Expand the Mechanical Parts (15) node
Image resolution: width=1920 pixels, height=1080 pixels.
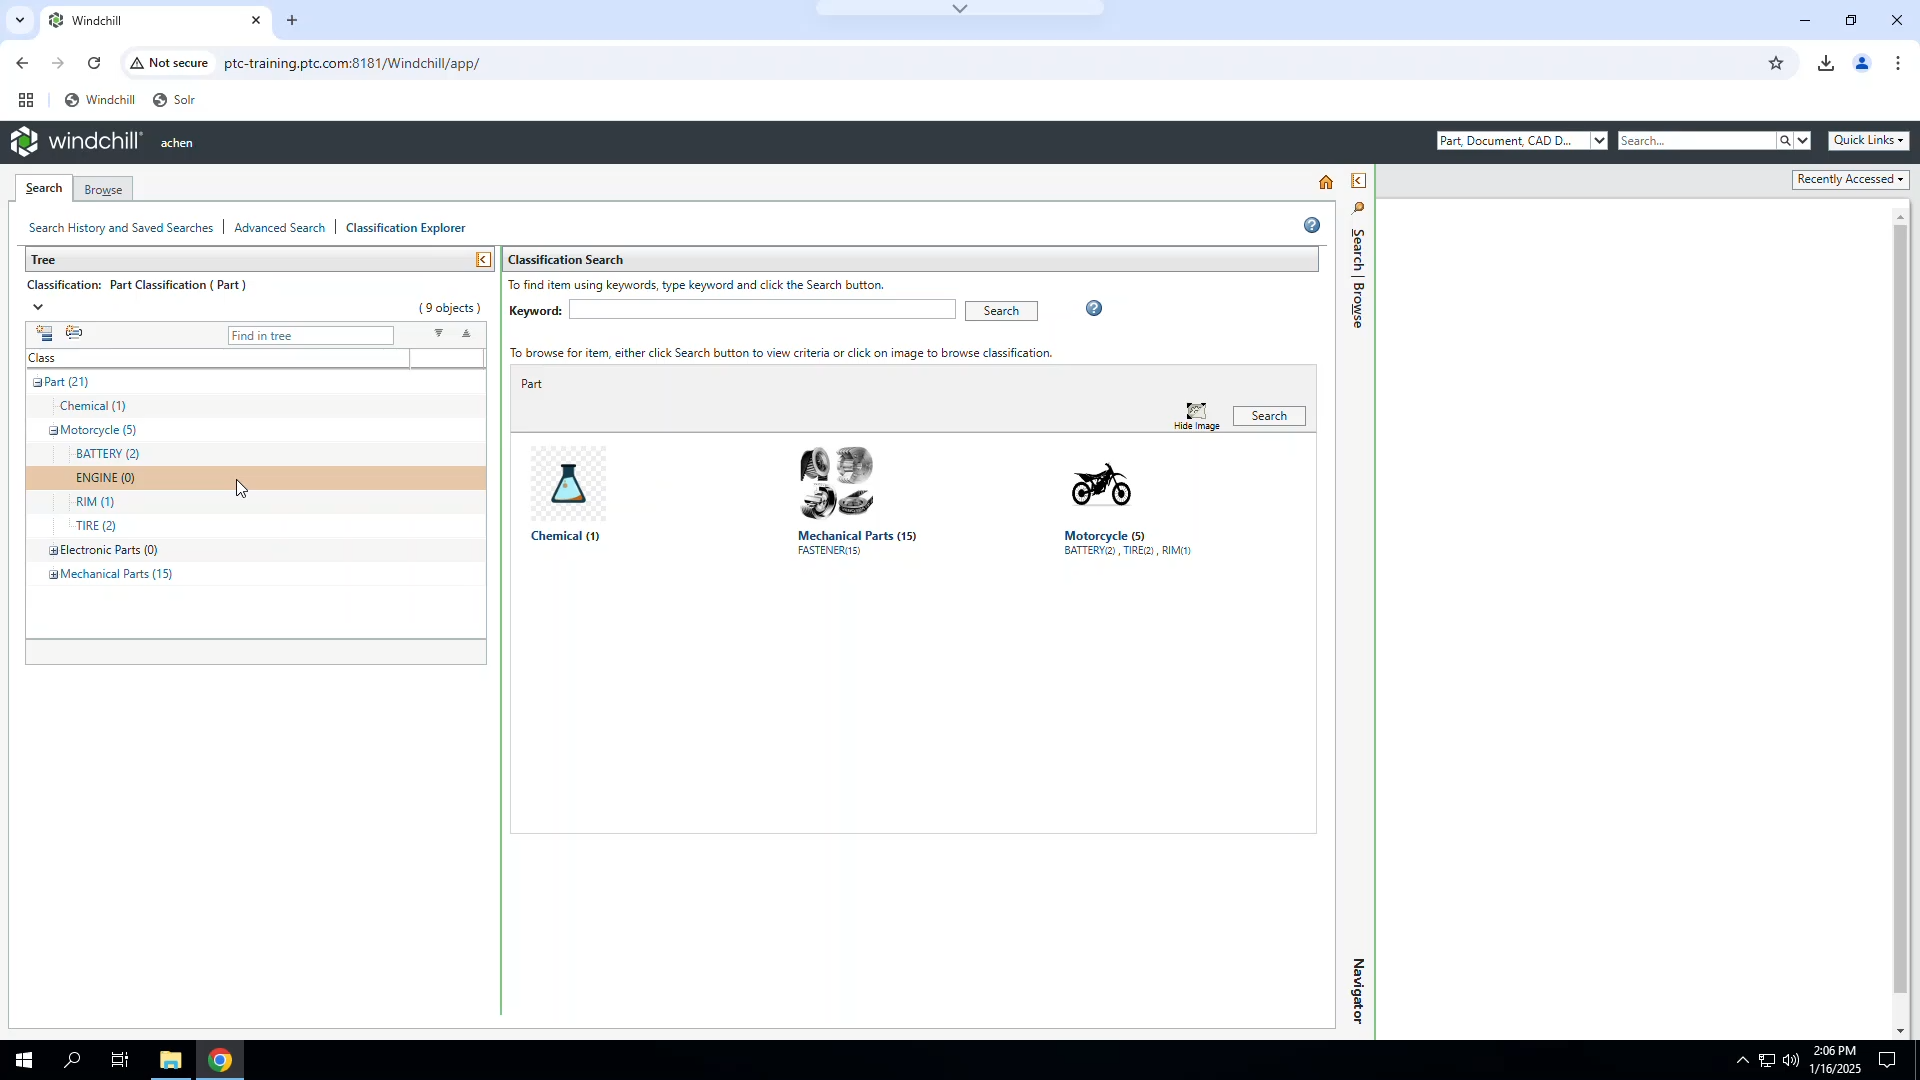point(53,575)
